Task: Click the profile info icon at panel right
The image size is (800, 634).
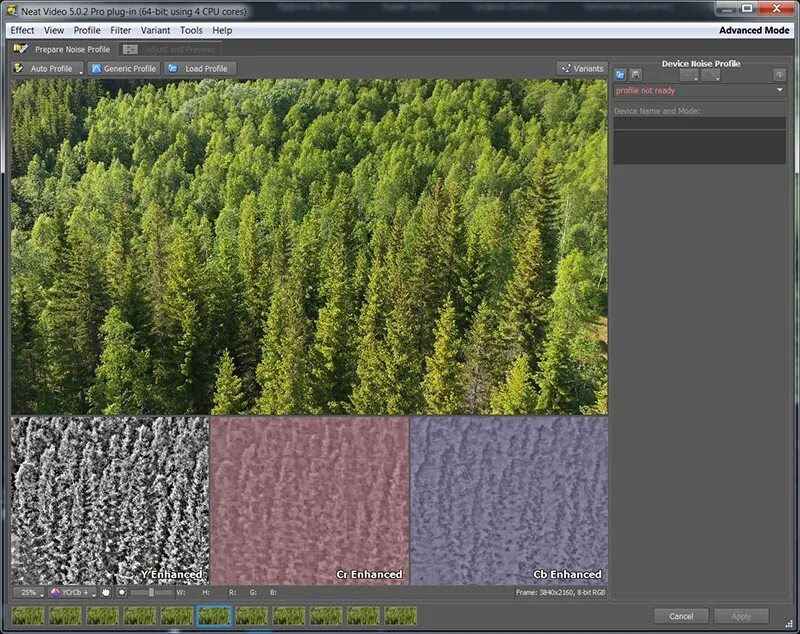Action: [x=780, y=75]
